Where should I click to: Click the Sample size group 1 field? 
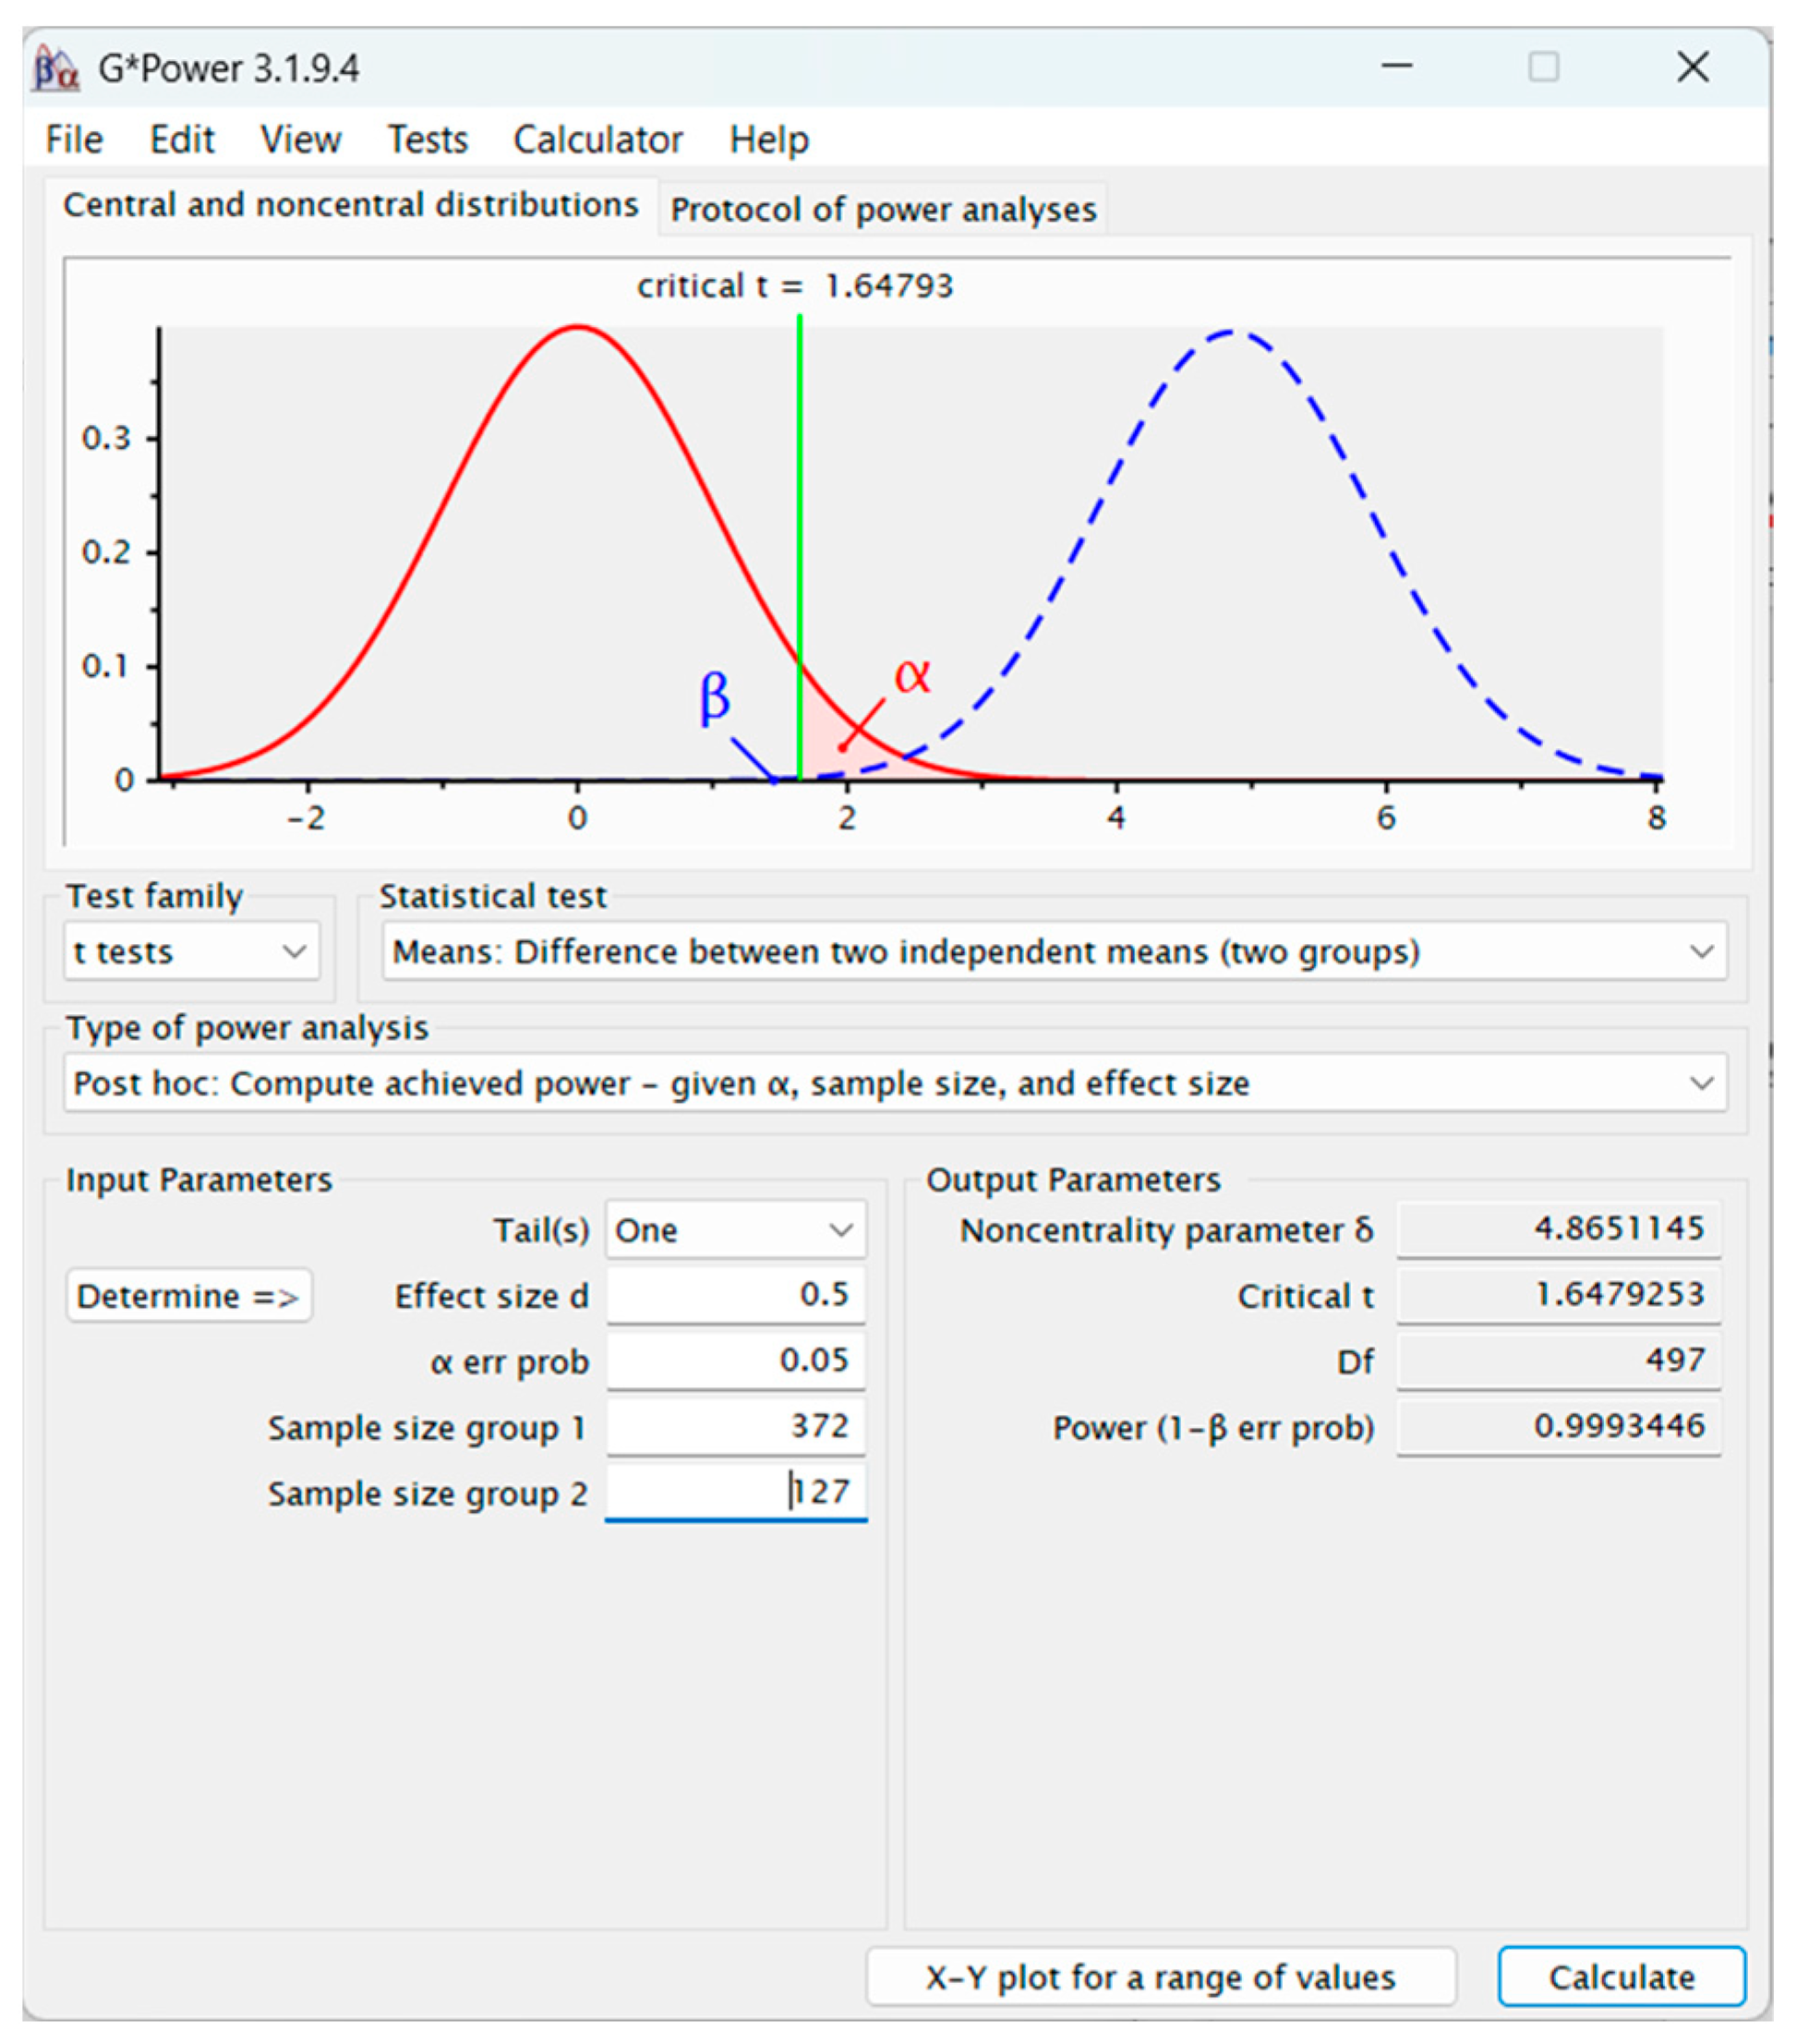pos(735,1427)
